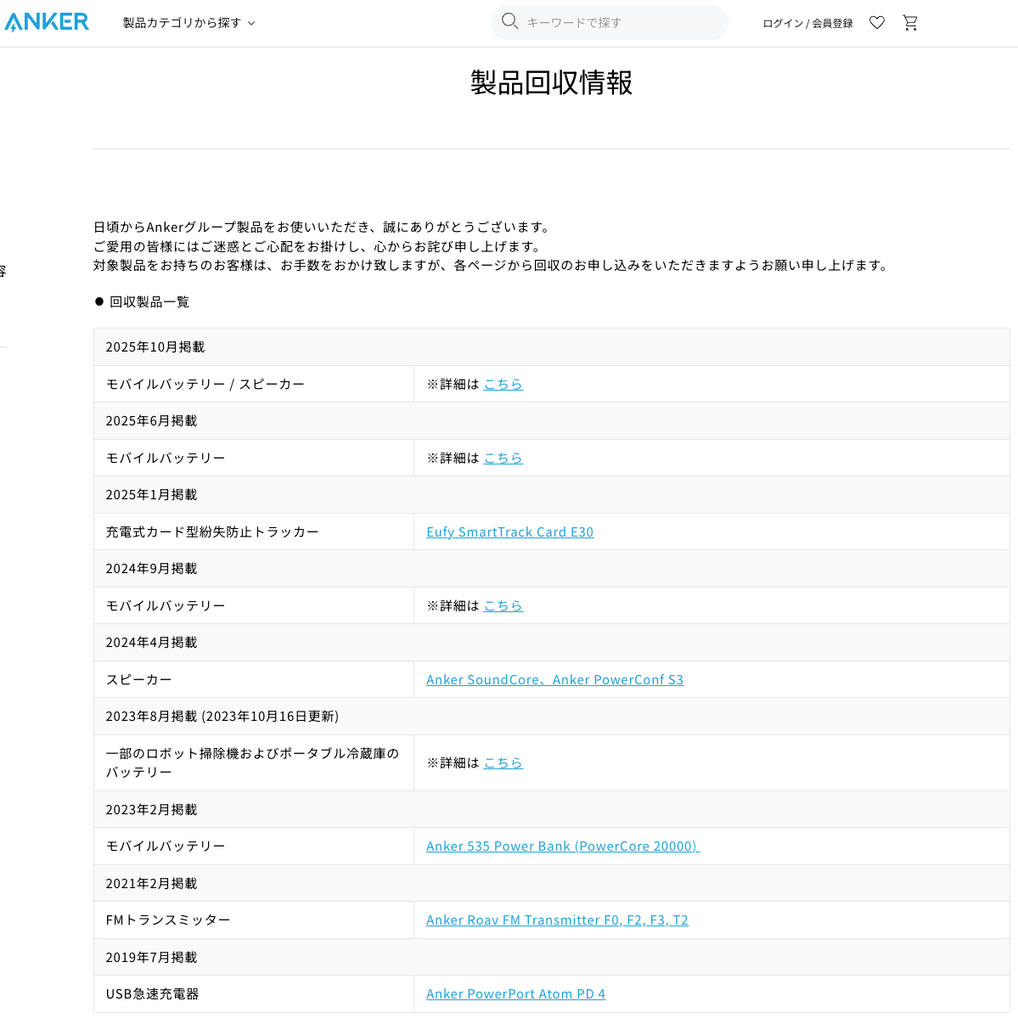
Task: Click the search magnifier icon
Action: [509, 22]
